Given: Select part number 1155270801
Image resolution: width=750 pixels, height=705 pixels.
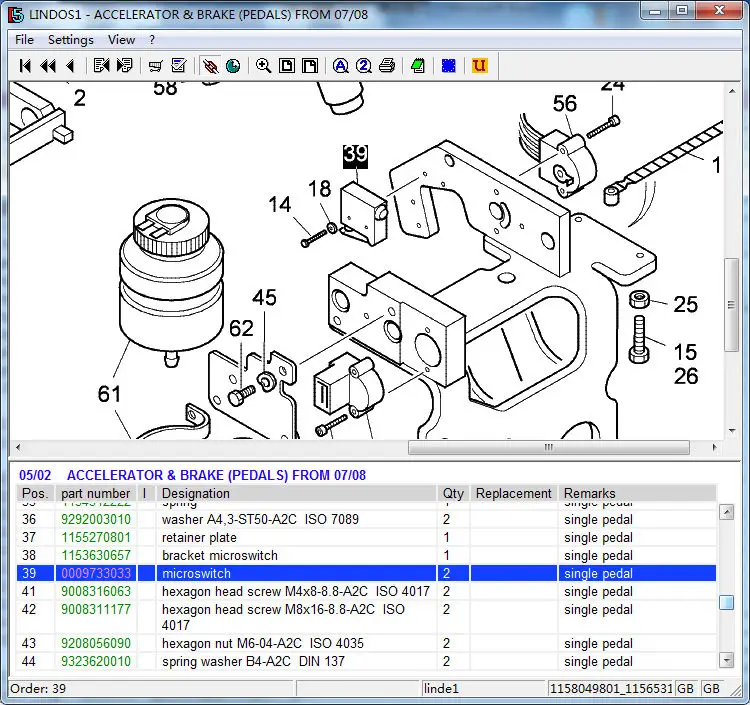Looking at the screenshot, I should [x=96, y=538].
